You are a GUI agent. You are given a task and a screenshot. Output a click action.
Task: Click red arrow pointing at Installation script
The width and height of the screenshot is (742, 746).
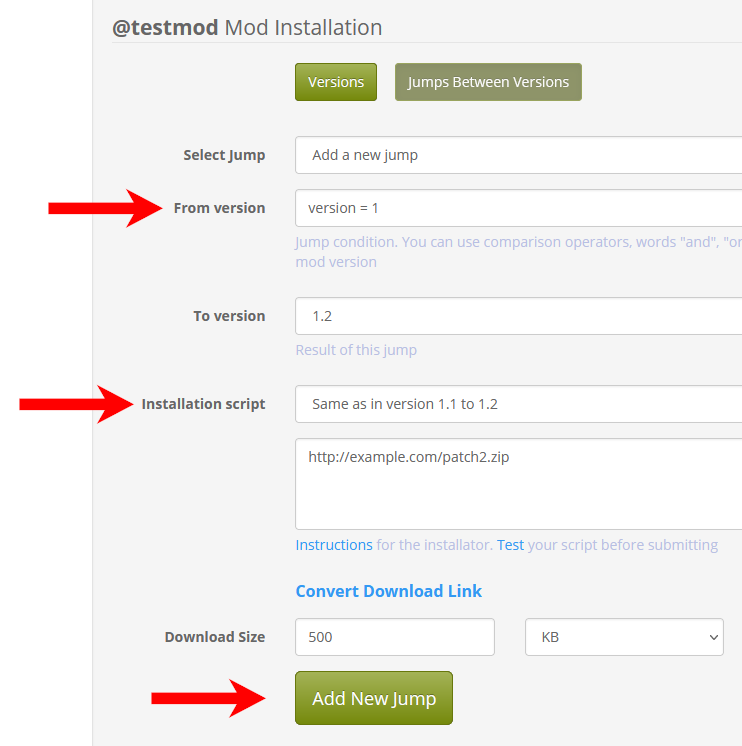pyautogui.click(x=76, y=404)
